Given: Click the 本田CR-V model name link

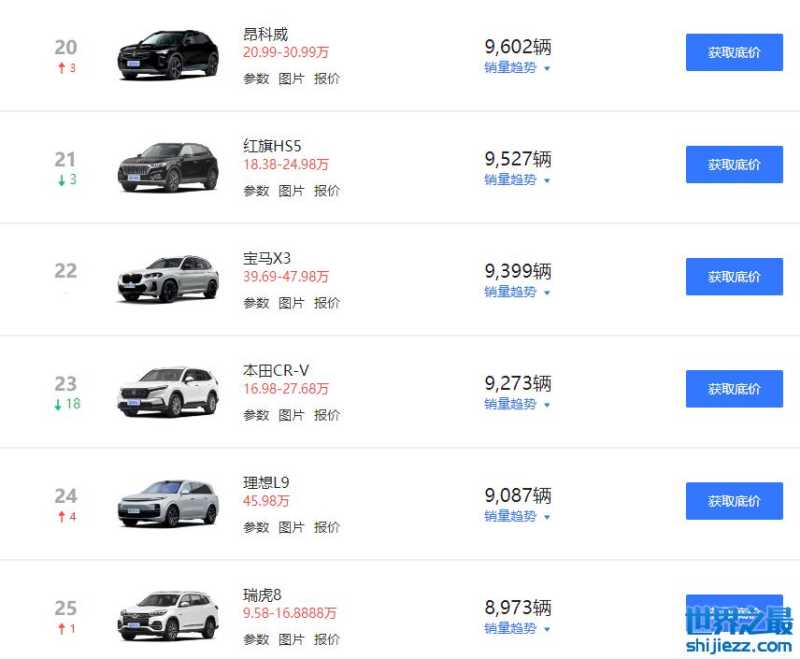Looking at the screenshot, I should click(276, 370).
